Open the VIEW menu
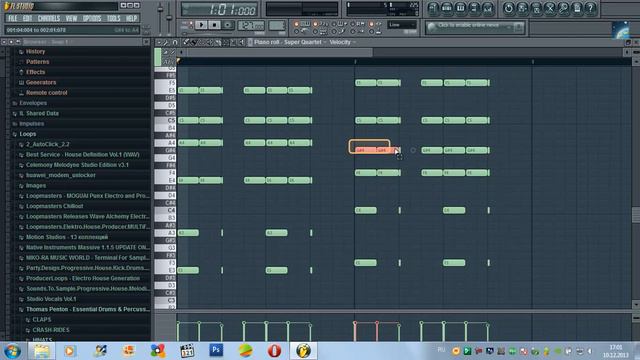 tap(71, 18)
